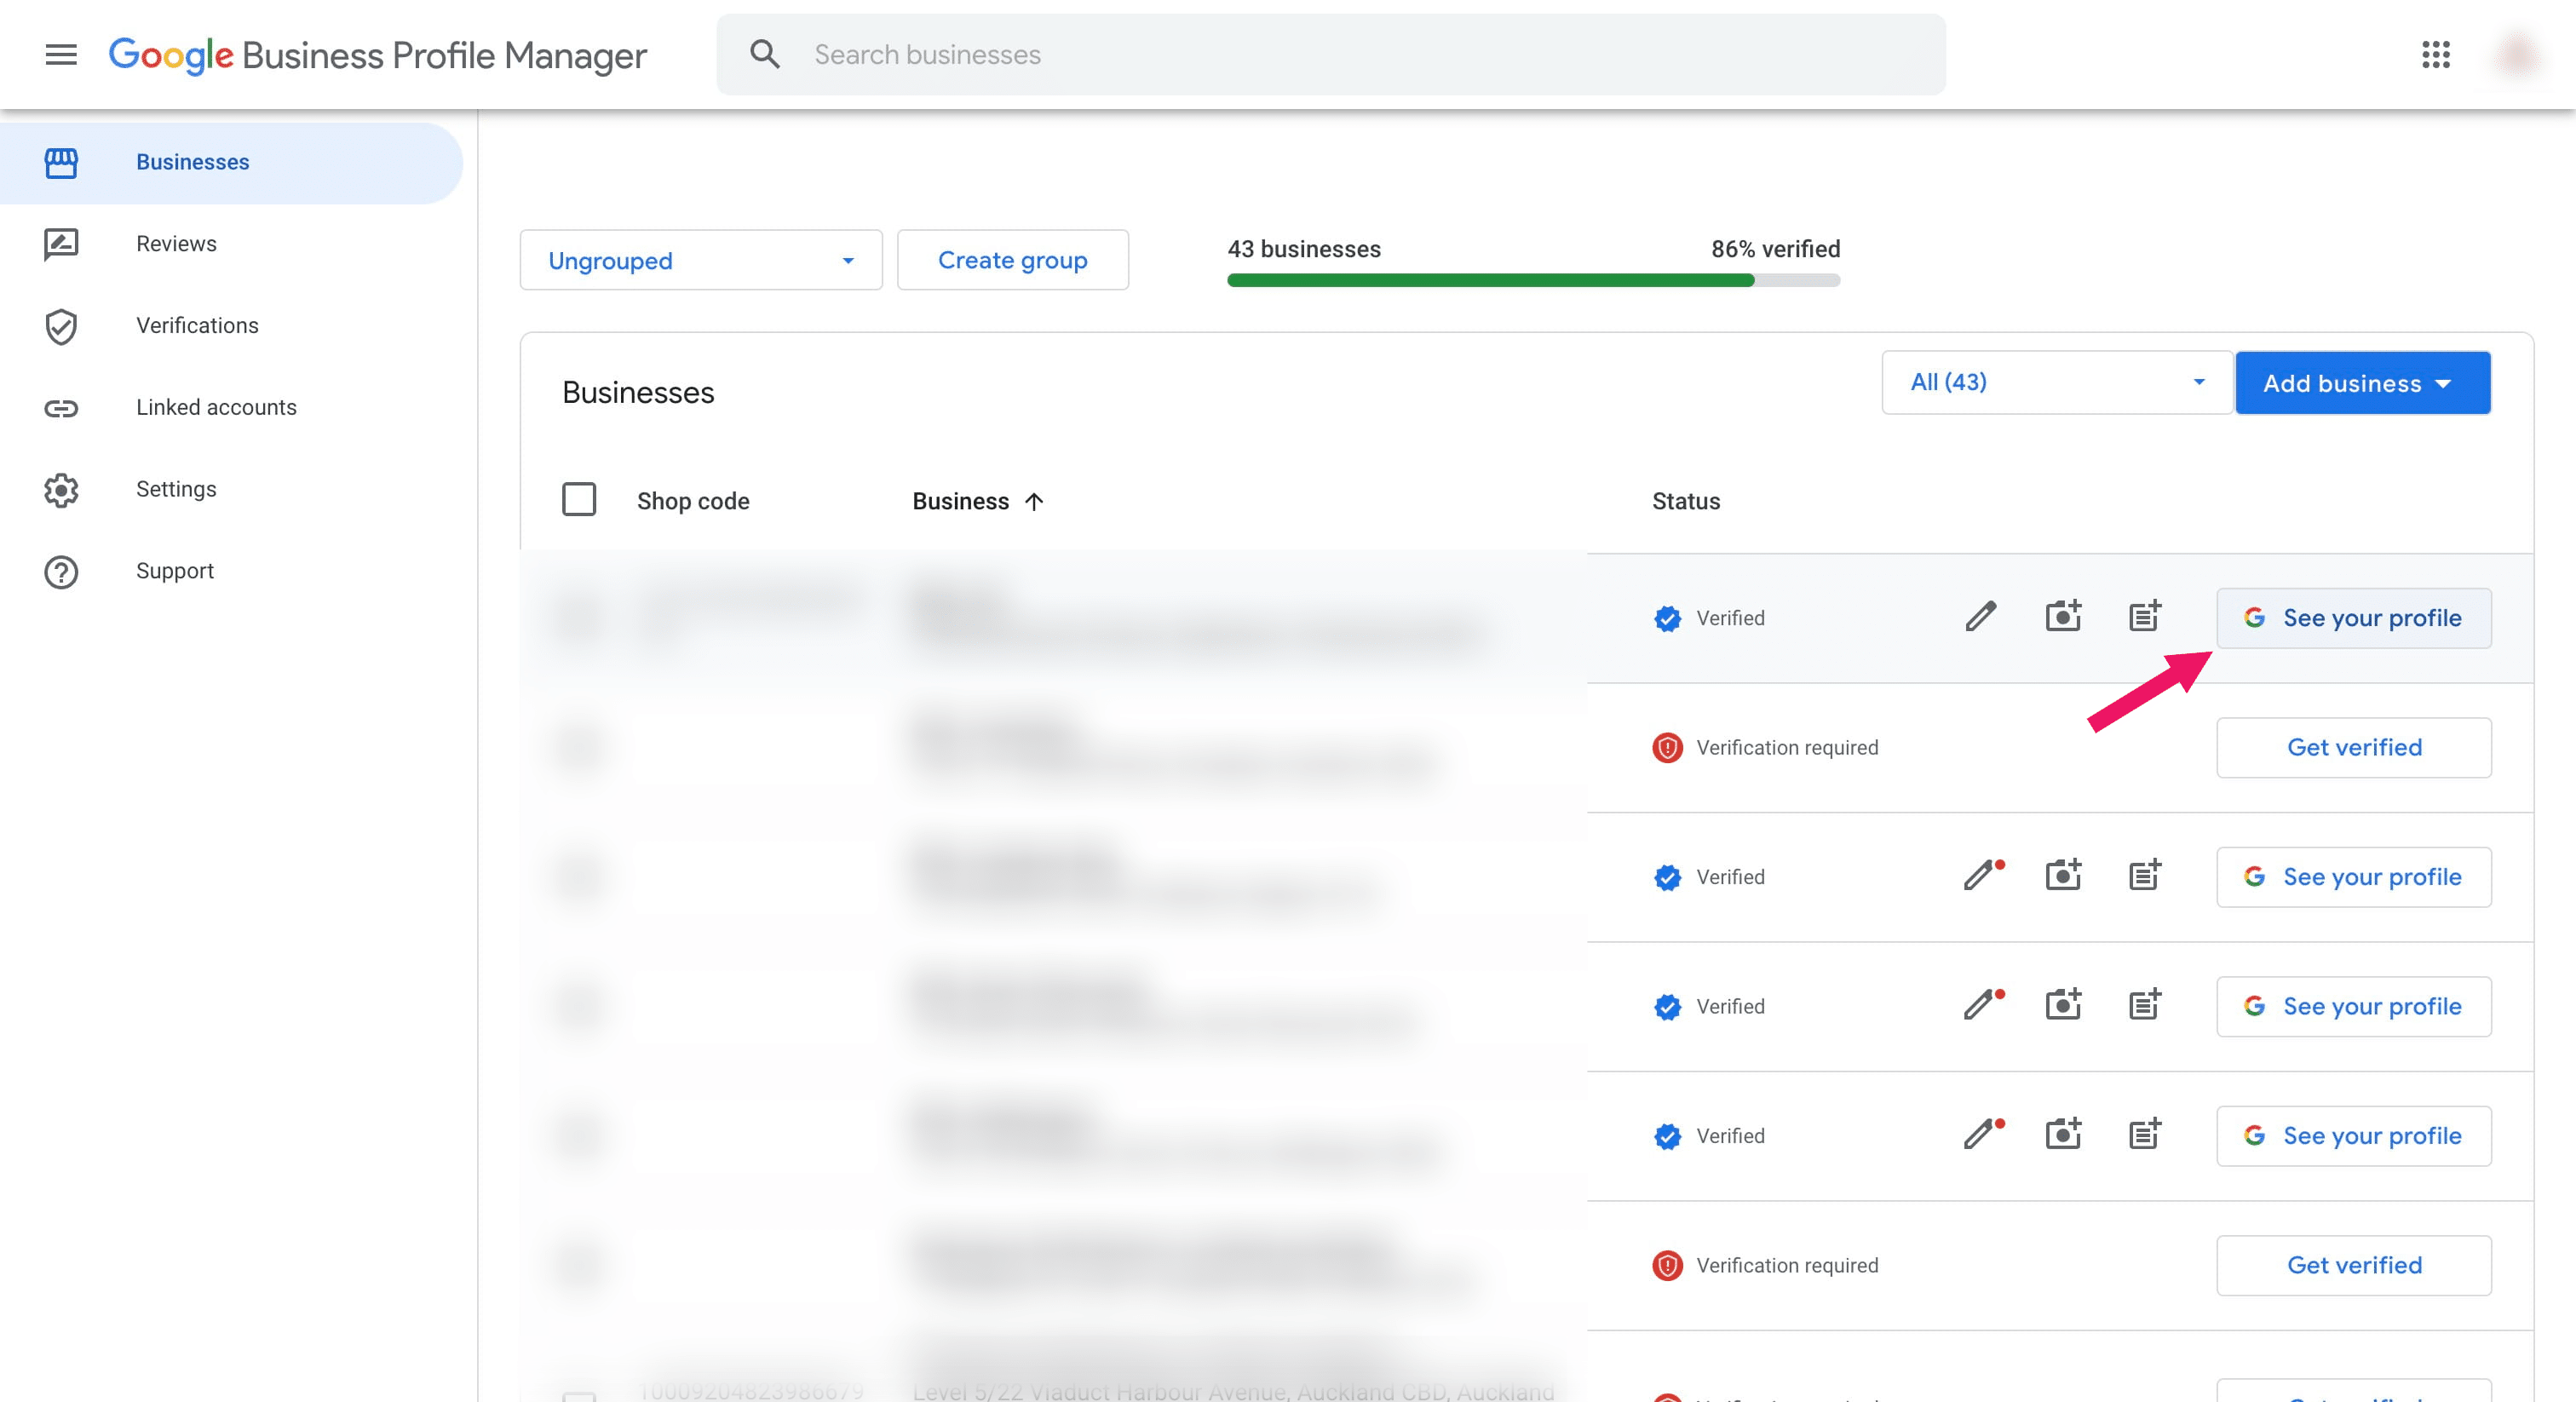Open the All (43) filter dropdown
Image resolution: width=2576 pixels, height=1402 pixels.
(x=2056, y=382)
